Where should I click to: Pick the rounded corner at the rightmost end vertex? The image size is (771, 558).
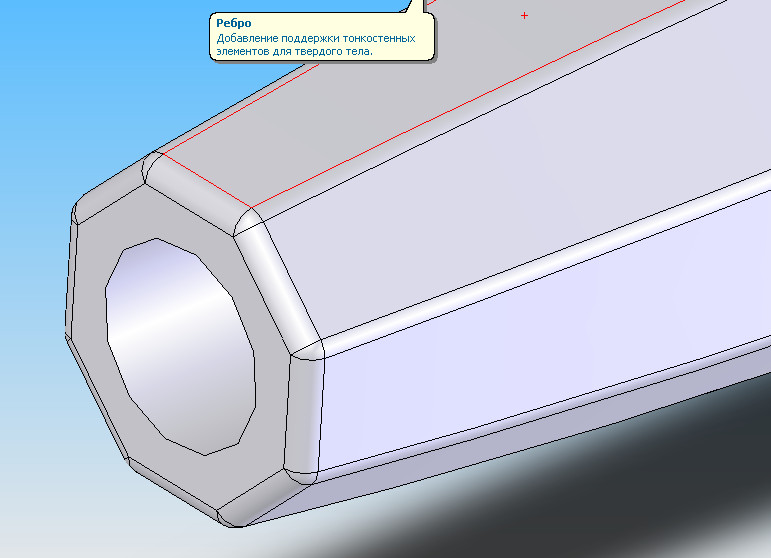tap(308, 350)
